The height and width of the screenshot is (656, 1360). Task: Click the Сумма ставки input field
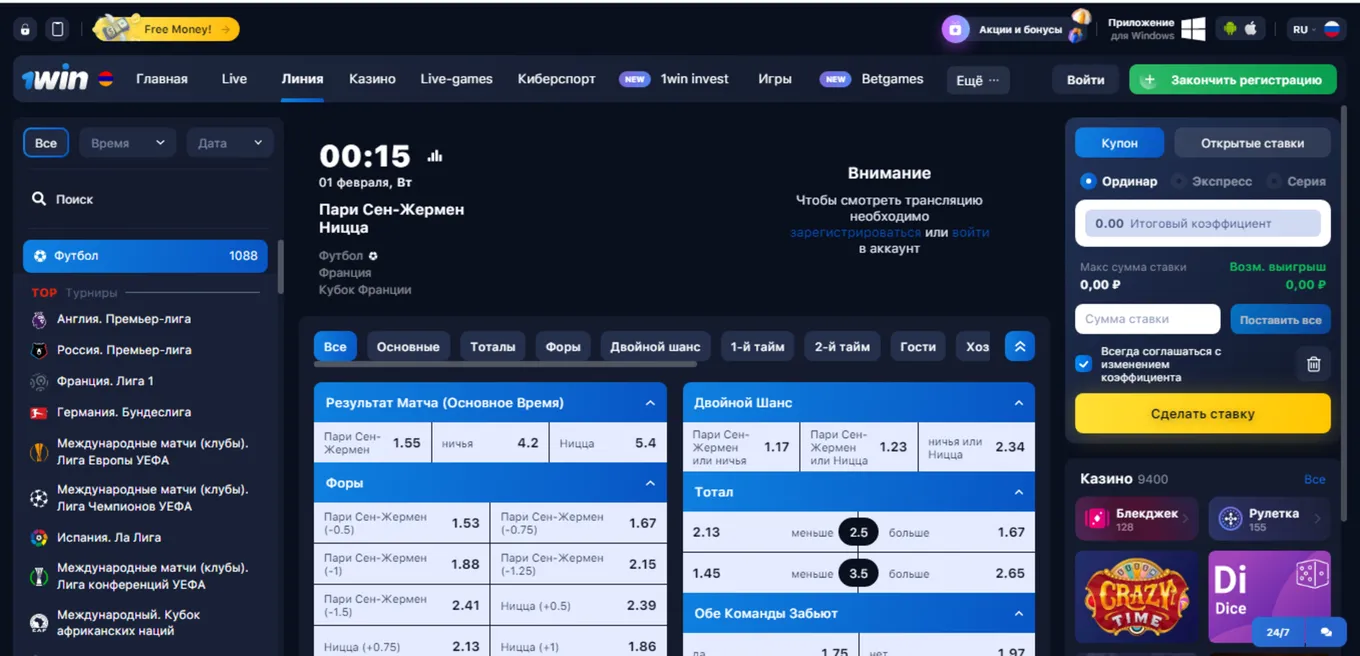tap(1148, 319)
